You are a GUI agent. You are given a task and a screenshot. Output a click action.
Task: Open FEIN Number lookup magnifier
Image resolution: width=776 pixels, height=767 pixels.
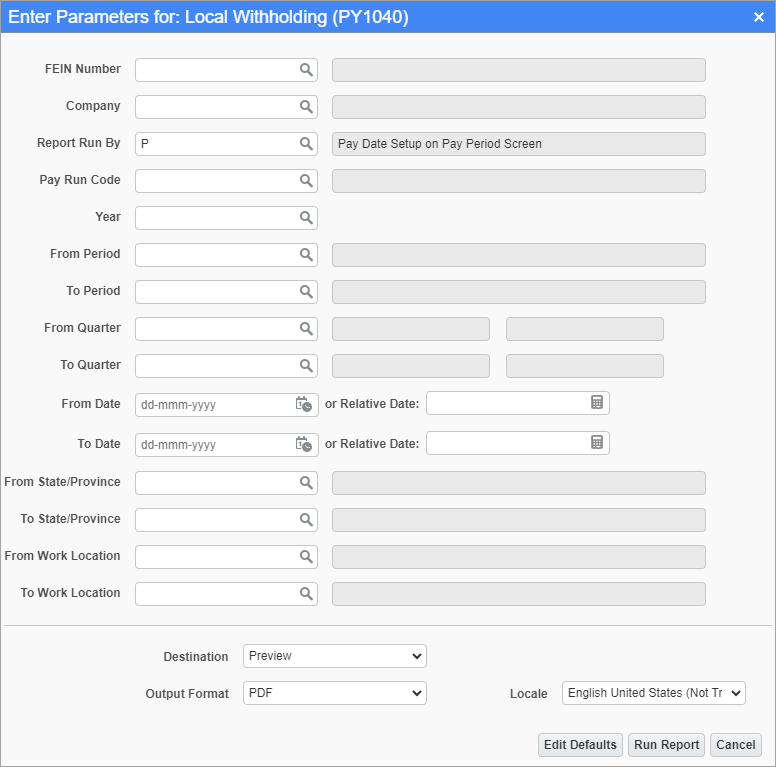pos(306,70)
